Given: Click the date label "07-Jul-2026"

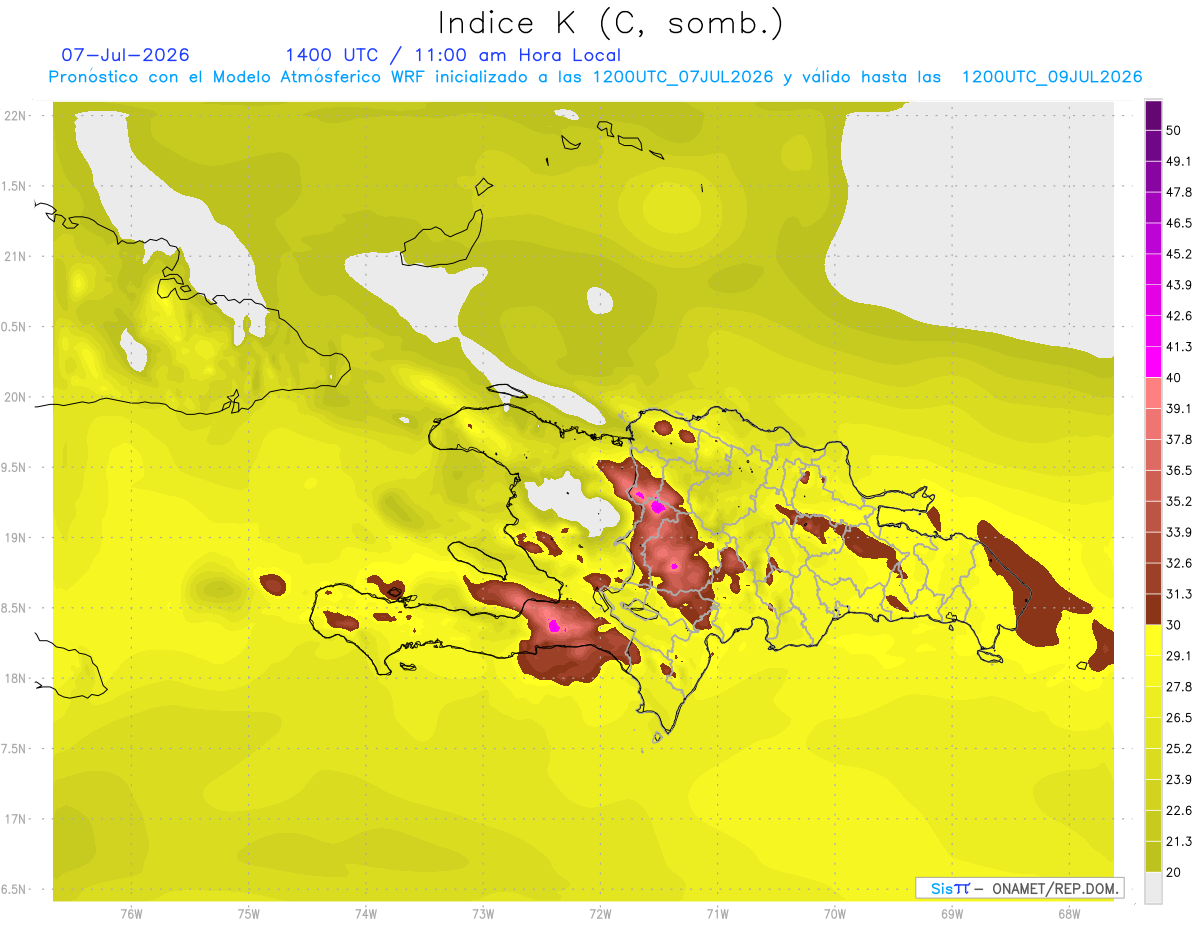Looking at the screenshot, I should [126, 55].
